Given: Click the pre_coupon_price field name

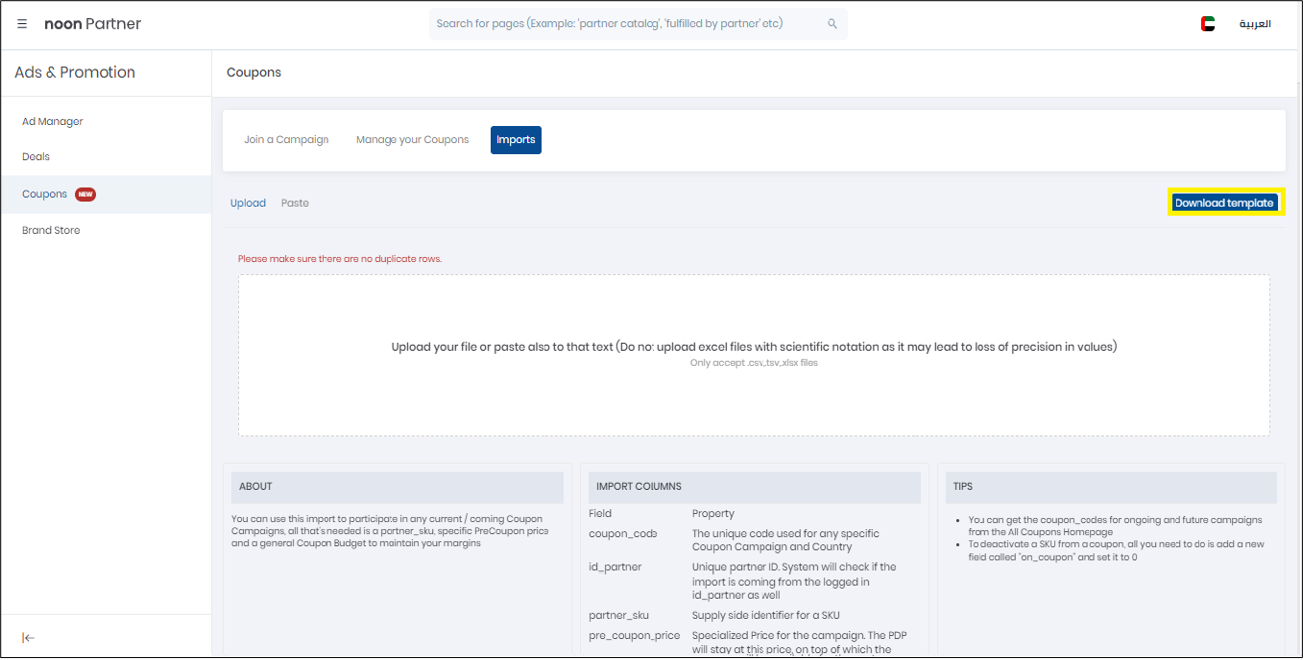Looking at the screenshot, I should click(x=634, y=635).
